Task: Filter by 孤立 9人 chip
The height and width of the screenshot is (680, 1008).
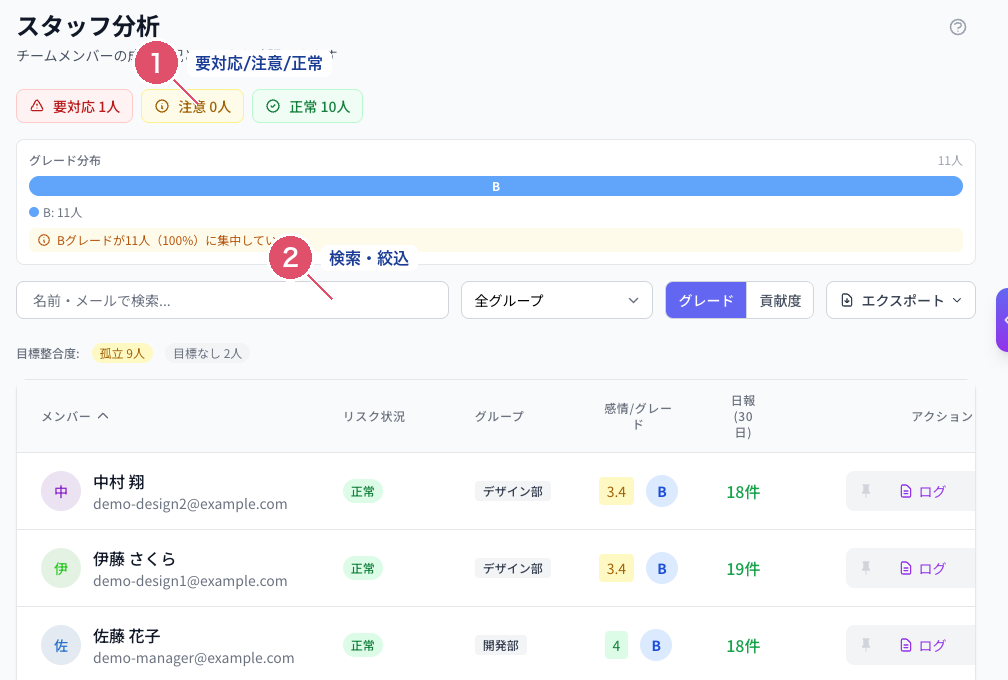Action: [122, 353]
